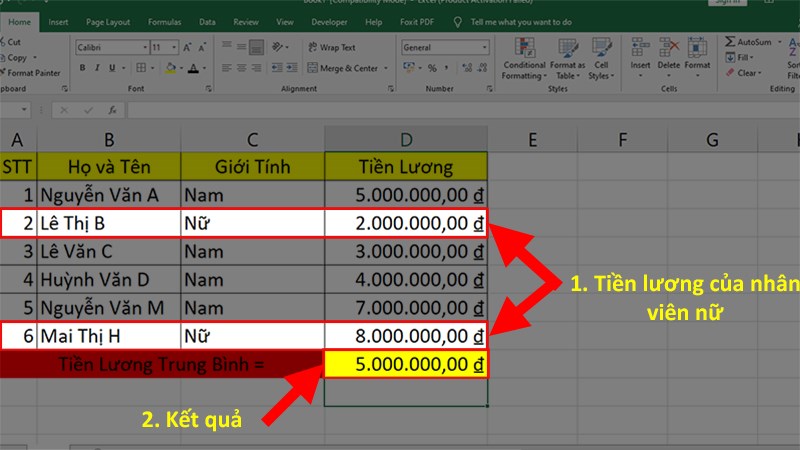Image resolution: width=800 pixels, height=450 pixels.
Task: Click the Copy command
Action: point(14,58)
